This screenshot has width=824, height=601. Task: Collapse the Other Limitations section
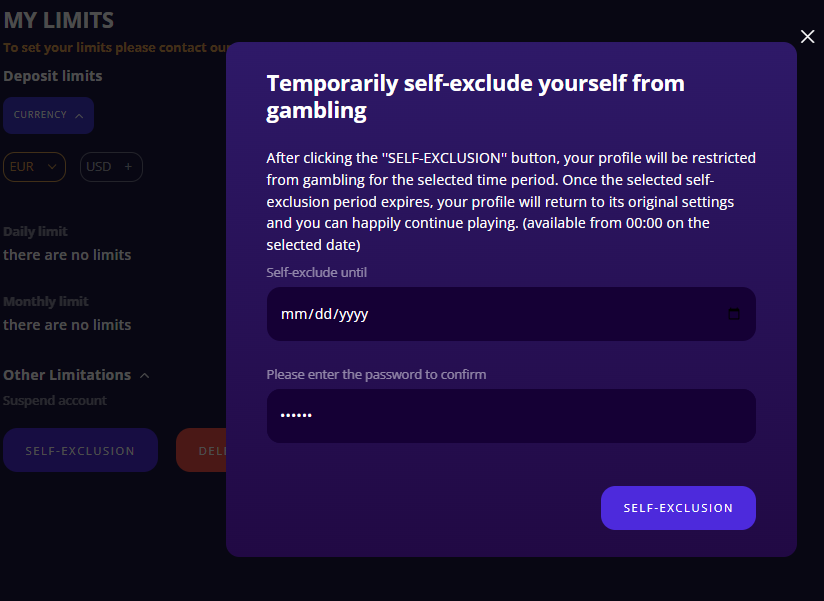click(145, 376)
